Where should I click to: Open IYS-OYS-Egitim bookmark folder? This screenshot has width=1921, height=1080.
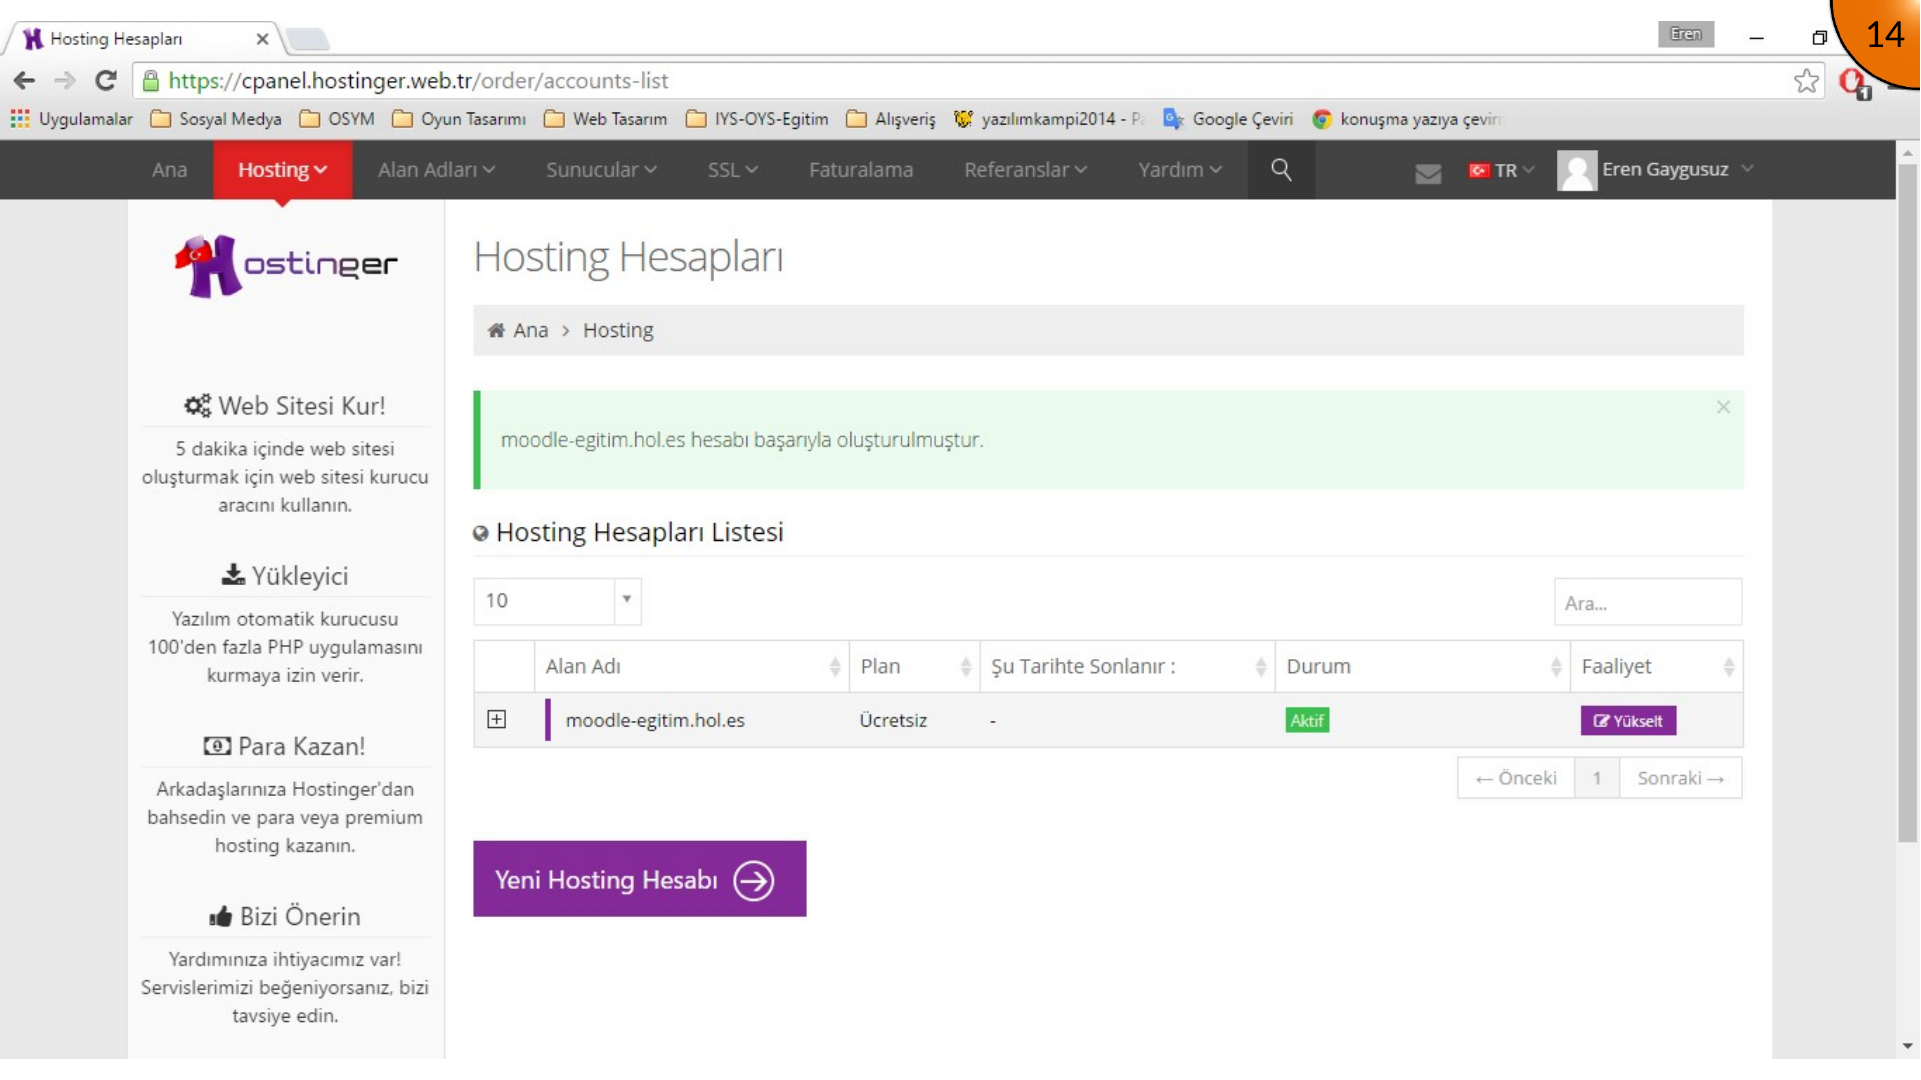pos(757,119)
